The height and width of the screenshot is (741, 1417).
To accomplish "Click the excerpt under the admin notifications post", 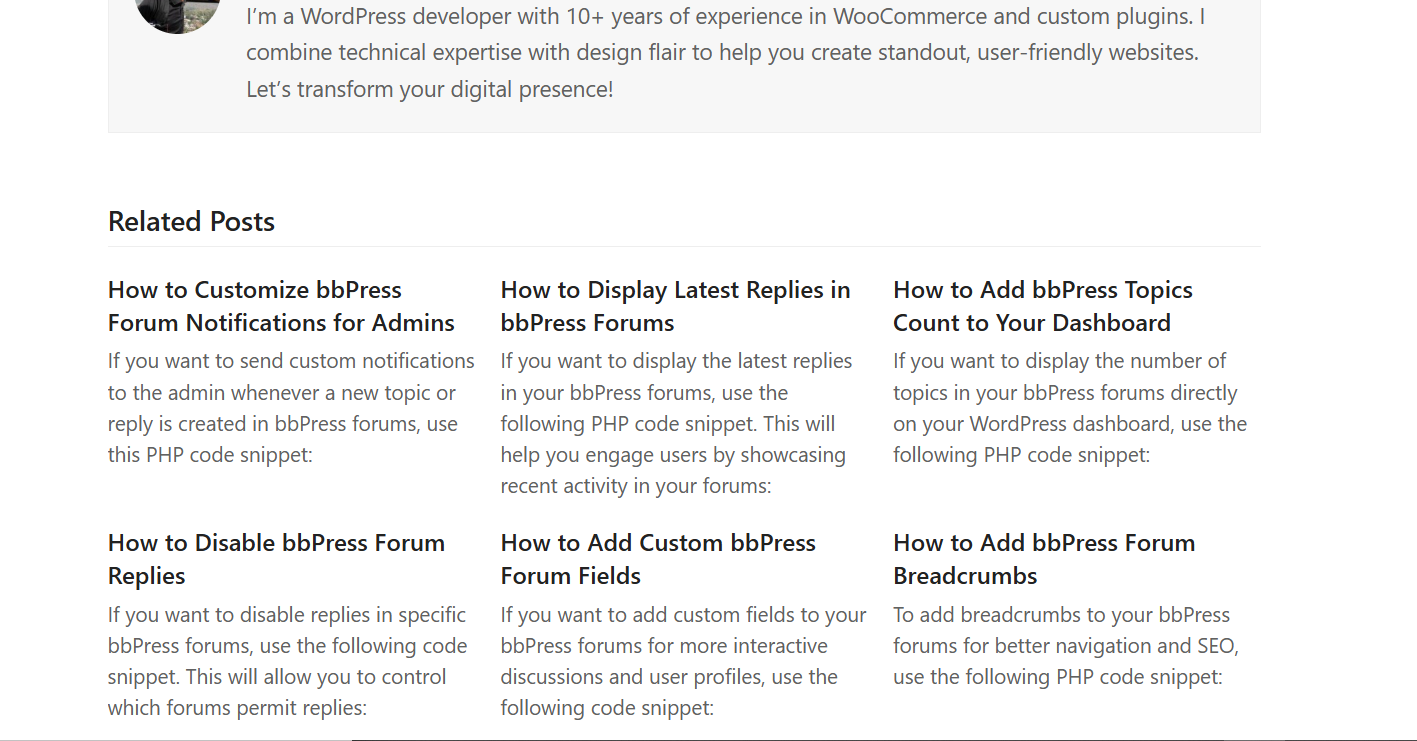I will coord(290,407).
